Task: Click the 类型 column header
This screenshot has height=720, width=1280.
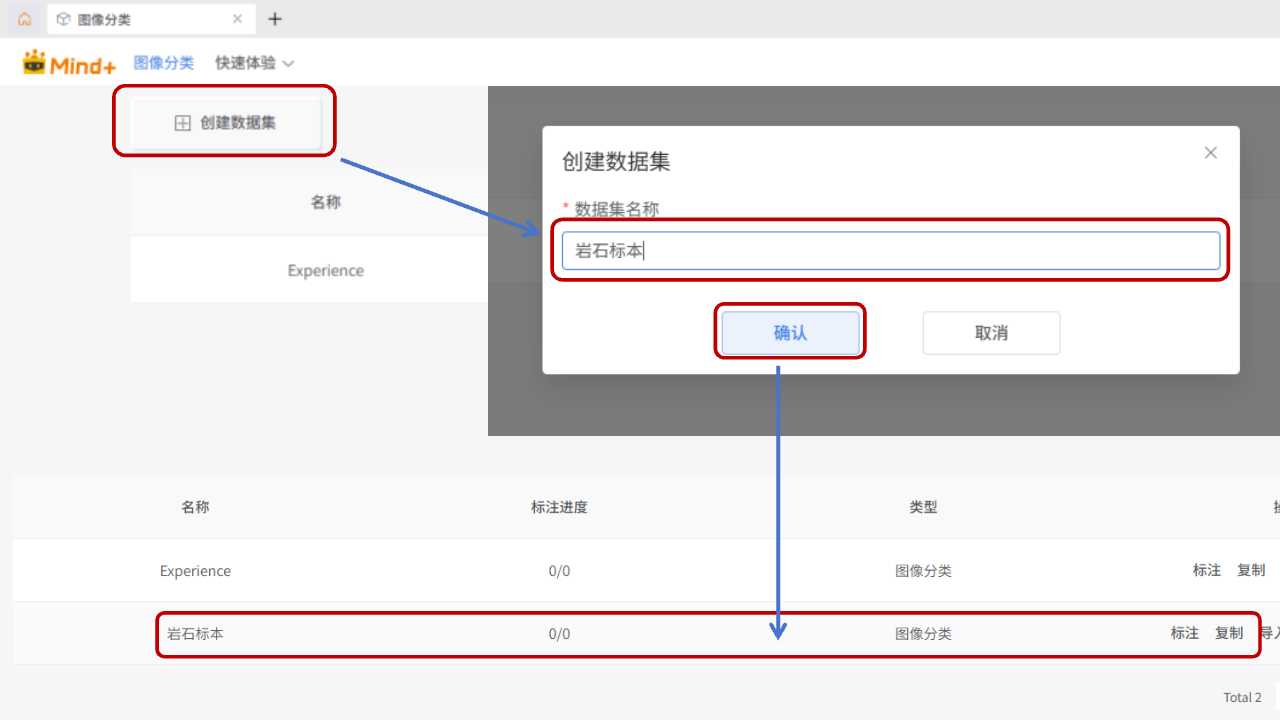Action: 923,507
